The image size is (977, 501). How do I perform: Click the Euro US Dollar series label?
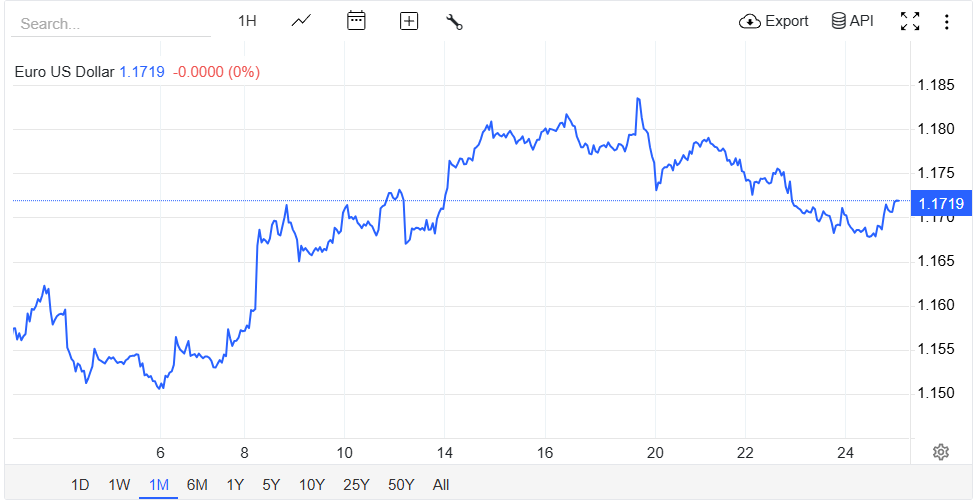pyautogui.click(x=64, y=72)
